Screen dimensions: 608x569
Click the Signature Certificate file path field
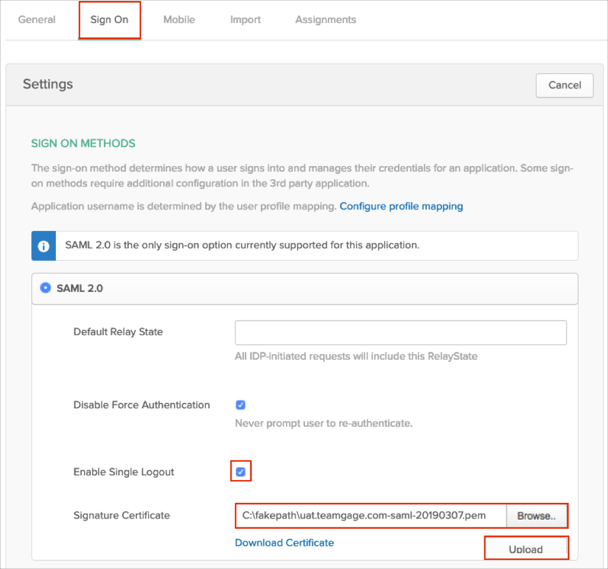370,516
